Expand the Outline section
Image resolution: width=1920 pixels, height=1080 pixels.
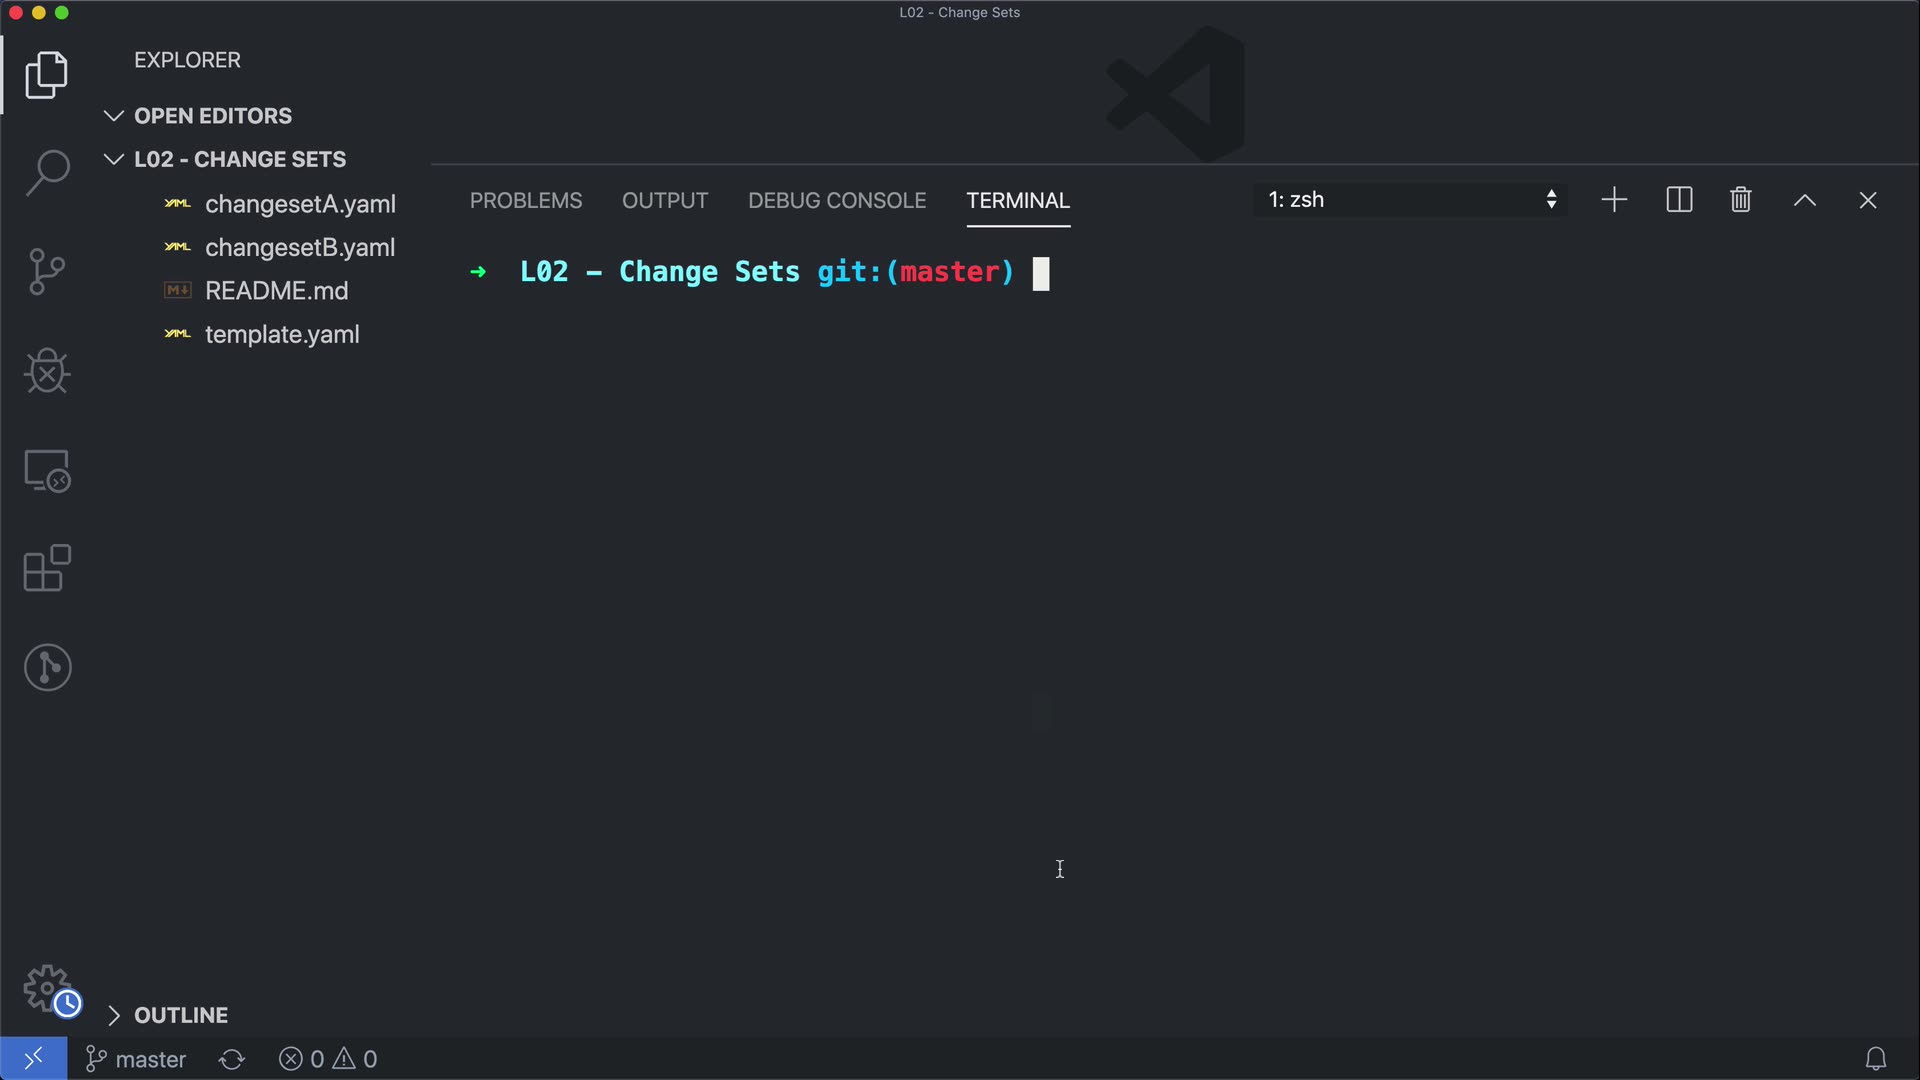tap(114, 1016)
